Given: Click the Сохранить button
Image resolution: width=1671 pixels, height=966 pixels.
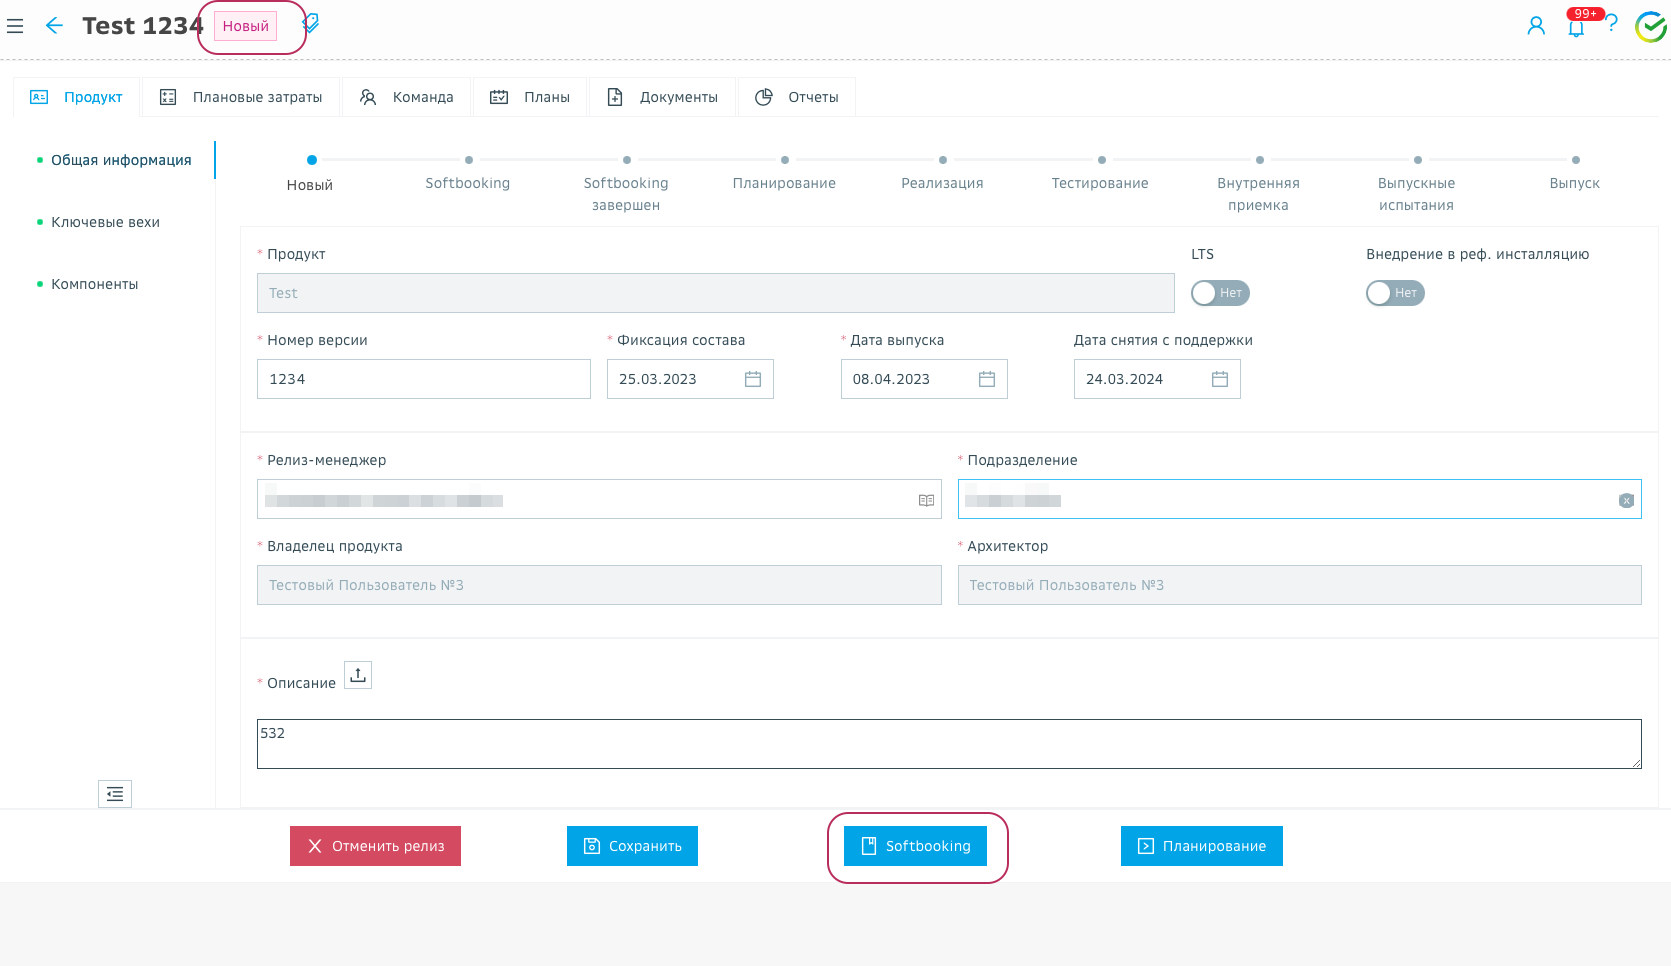Looking at the screenshot, I should coord(632,846).
